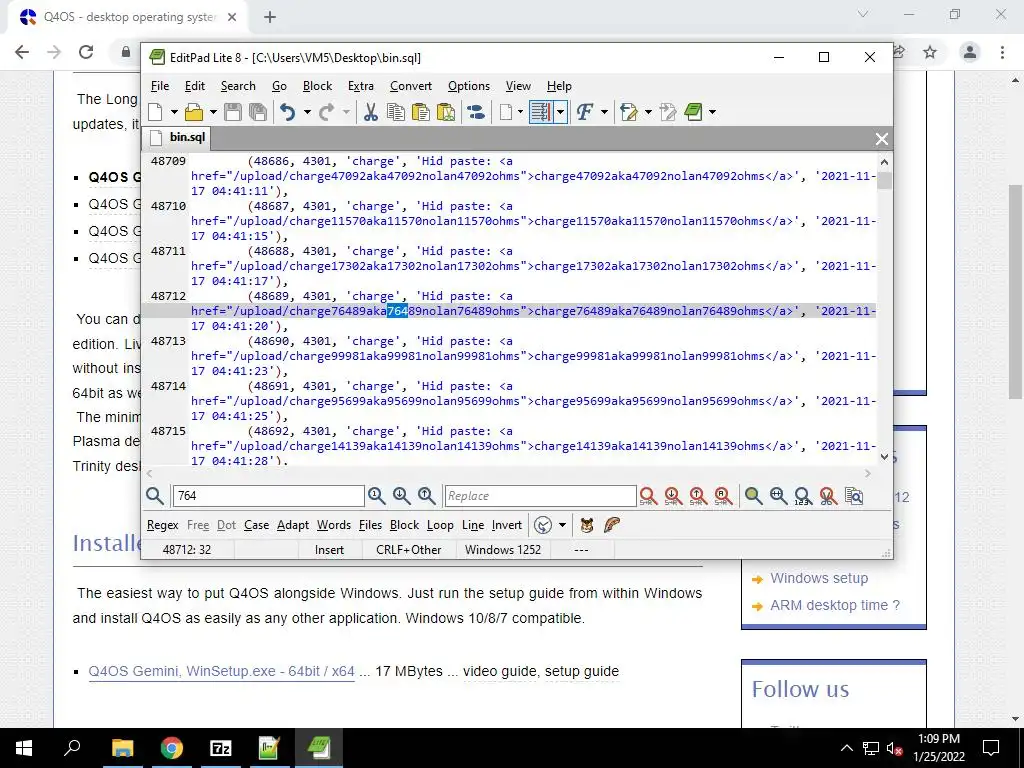The width and height of the screenshot is (1024, 768).
Task: Expand the Open file dropdown arrow
Action: [x=213, y=112]
